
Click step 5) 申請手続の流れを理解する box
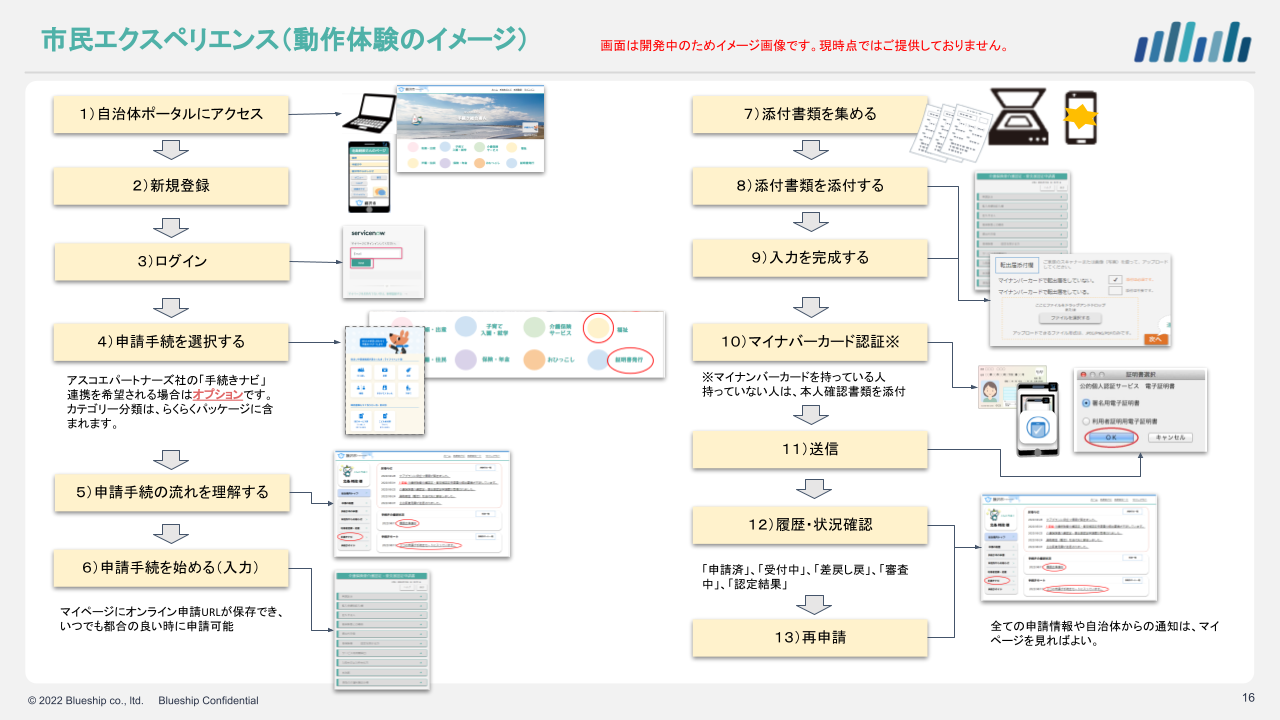pyautogui.click(x=173, y=493)
